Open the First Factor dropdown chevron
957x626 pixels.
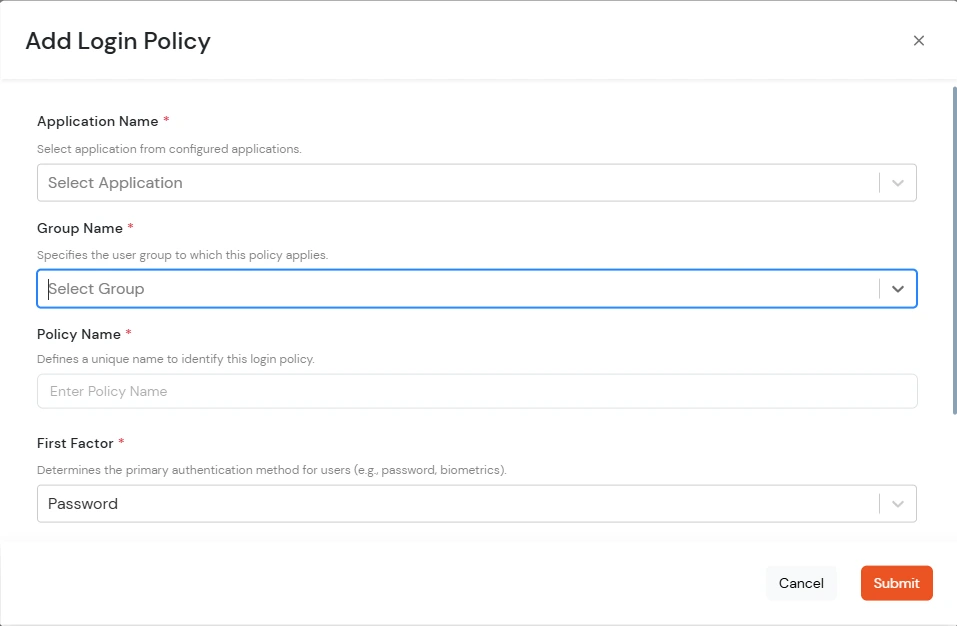click(x=897, y=503)
